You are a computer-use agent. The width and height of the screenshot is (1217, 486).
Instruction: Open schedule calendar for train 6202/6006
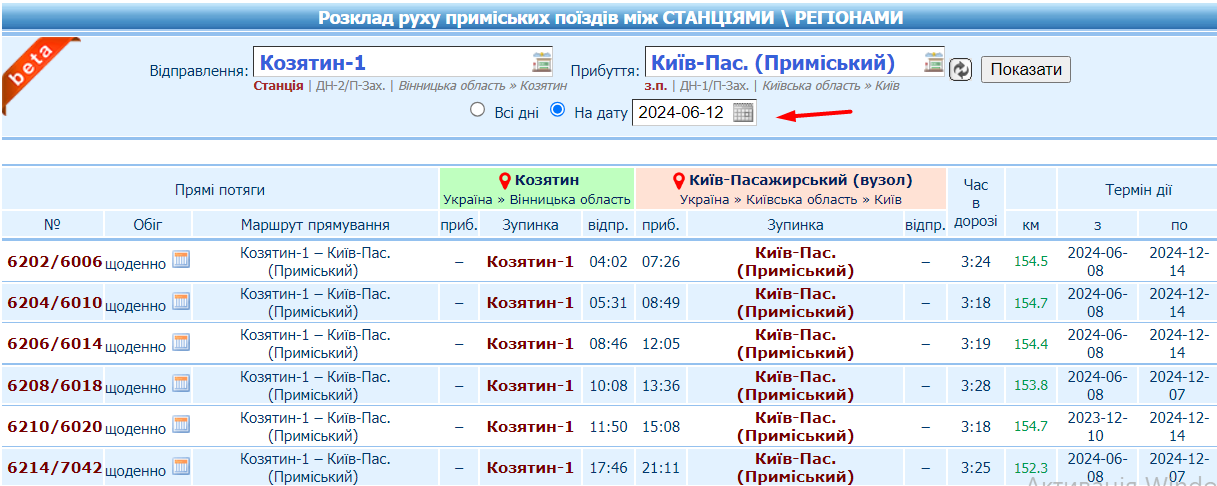[x=181, y=260]
